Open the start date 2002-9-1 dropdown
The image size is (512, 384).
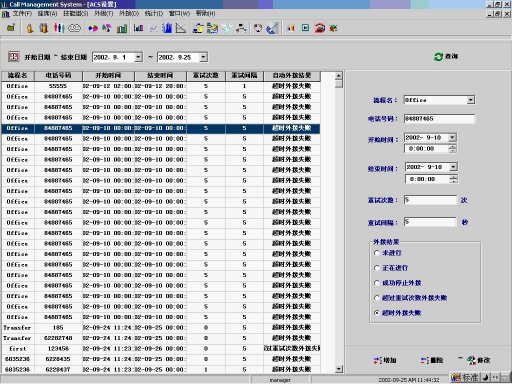coord(138,57)
